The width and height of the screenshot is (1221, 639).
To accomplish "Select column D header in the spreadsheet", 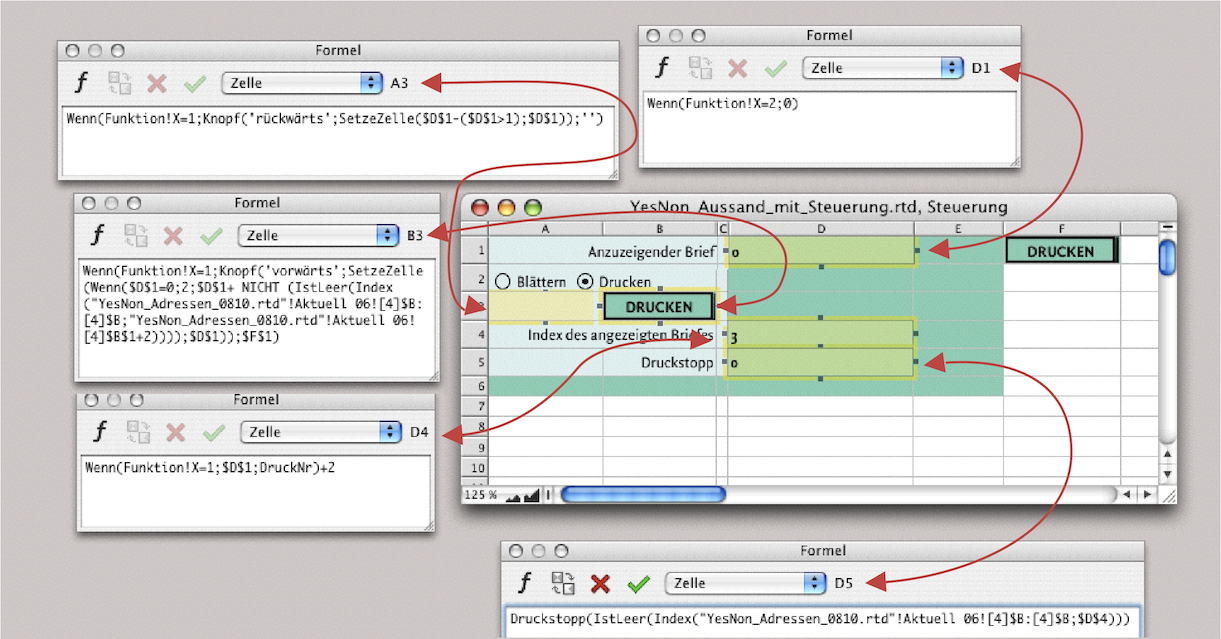I will point(820,229).
